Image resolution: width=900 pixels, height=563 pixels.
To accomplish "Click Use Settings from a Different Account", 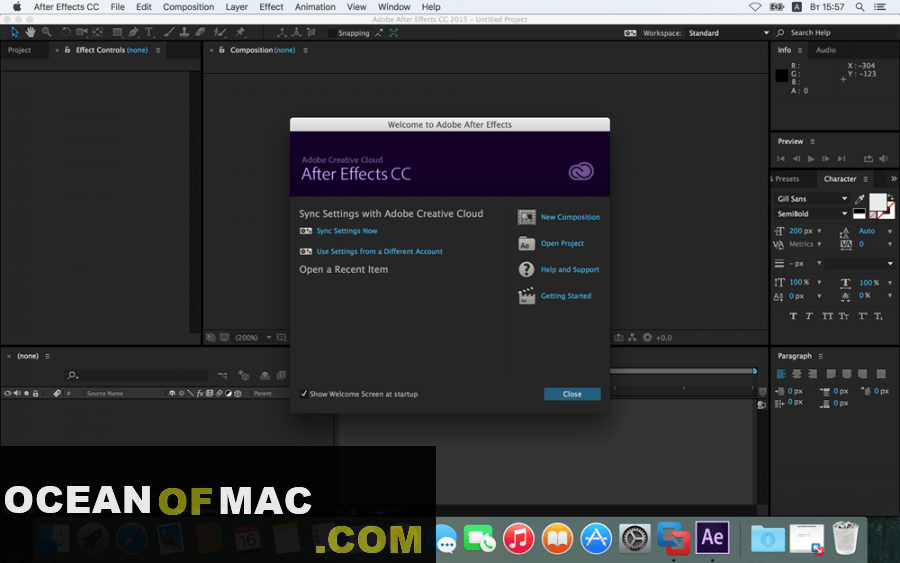I will (x=379, y=251).
